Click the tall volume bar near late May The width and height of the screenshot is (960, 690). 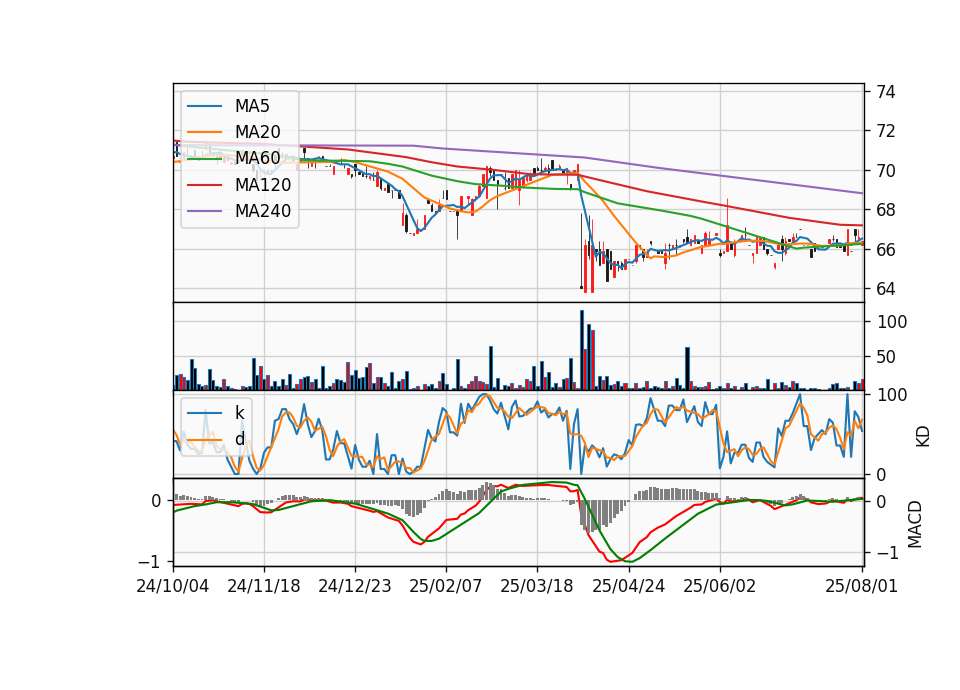[x=688, y=369]
